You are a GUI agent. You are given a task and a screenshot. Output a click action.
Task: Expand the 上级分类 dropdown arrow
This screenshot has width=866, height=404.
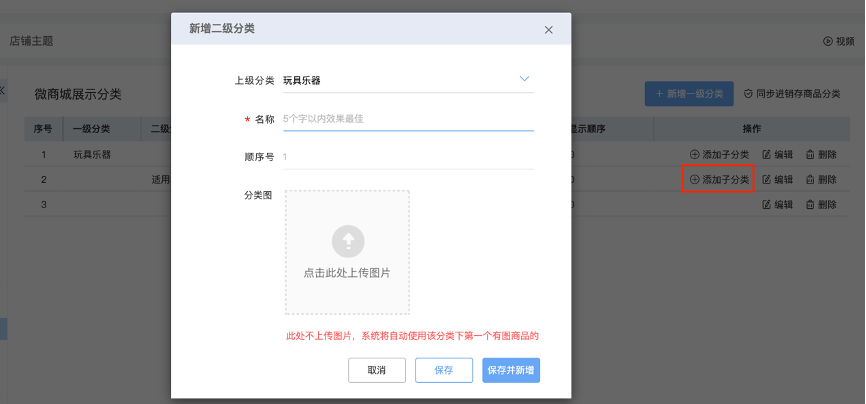point(524,79)
